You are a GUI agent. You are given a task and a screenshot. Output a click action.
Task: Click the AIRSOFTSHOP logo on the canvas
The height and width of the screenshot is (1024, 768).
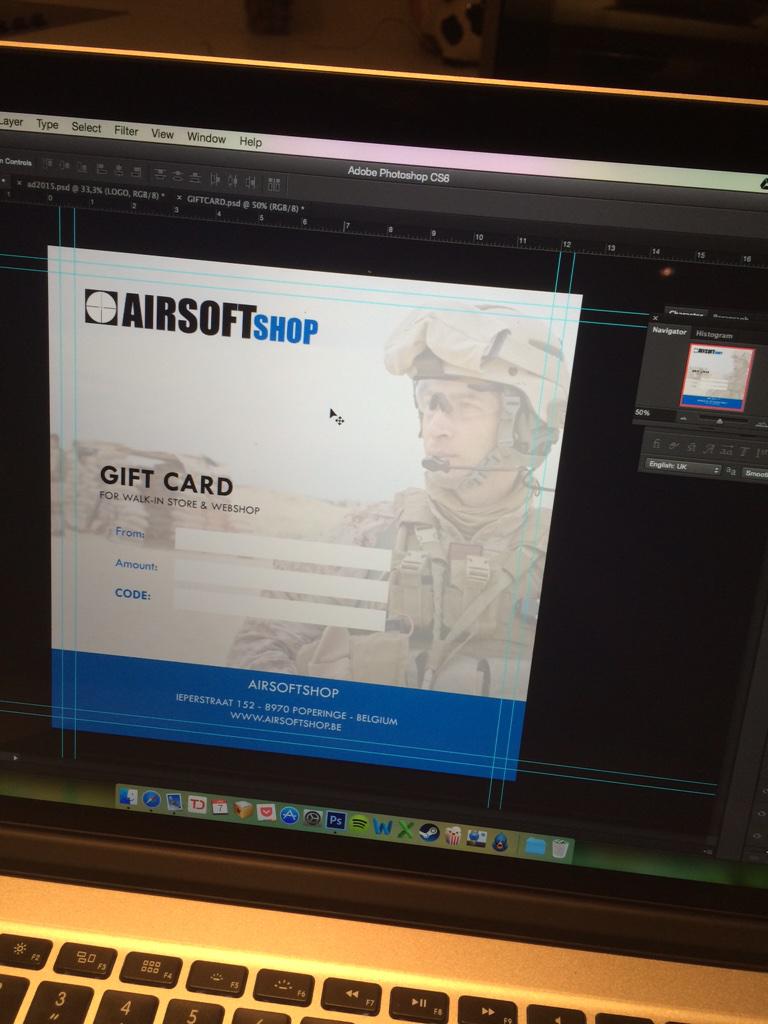(201, 316)
